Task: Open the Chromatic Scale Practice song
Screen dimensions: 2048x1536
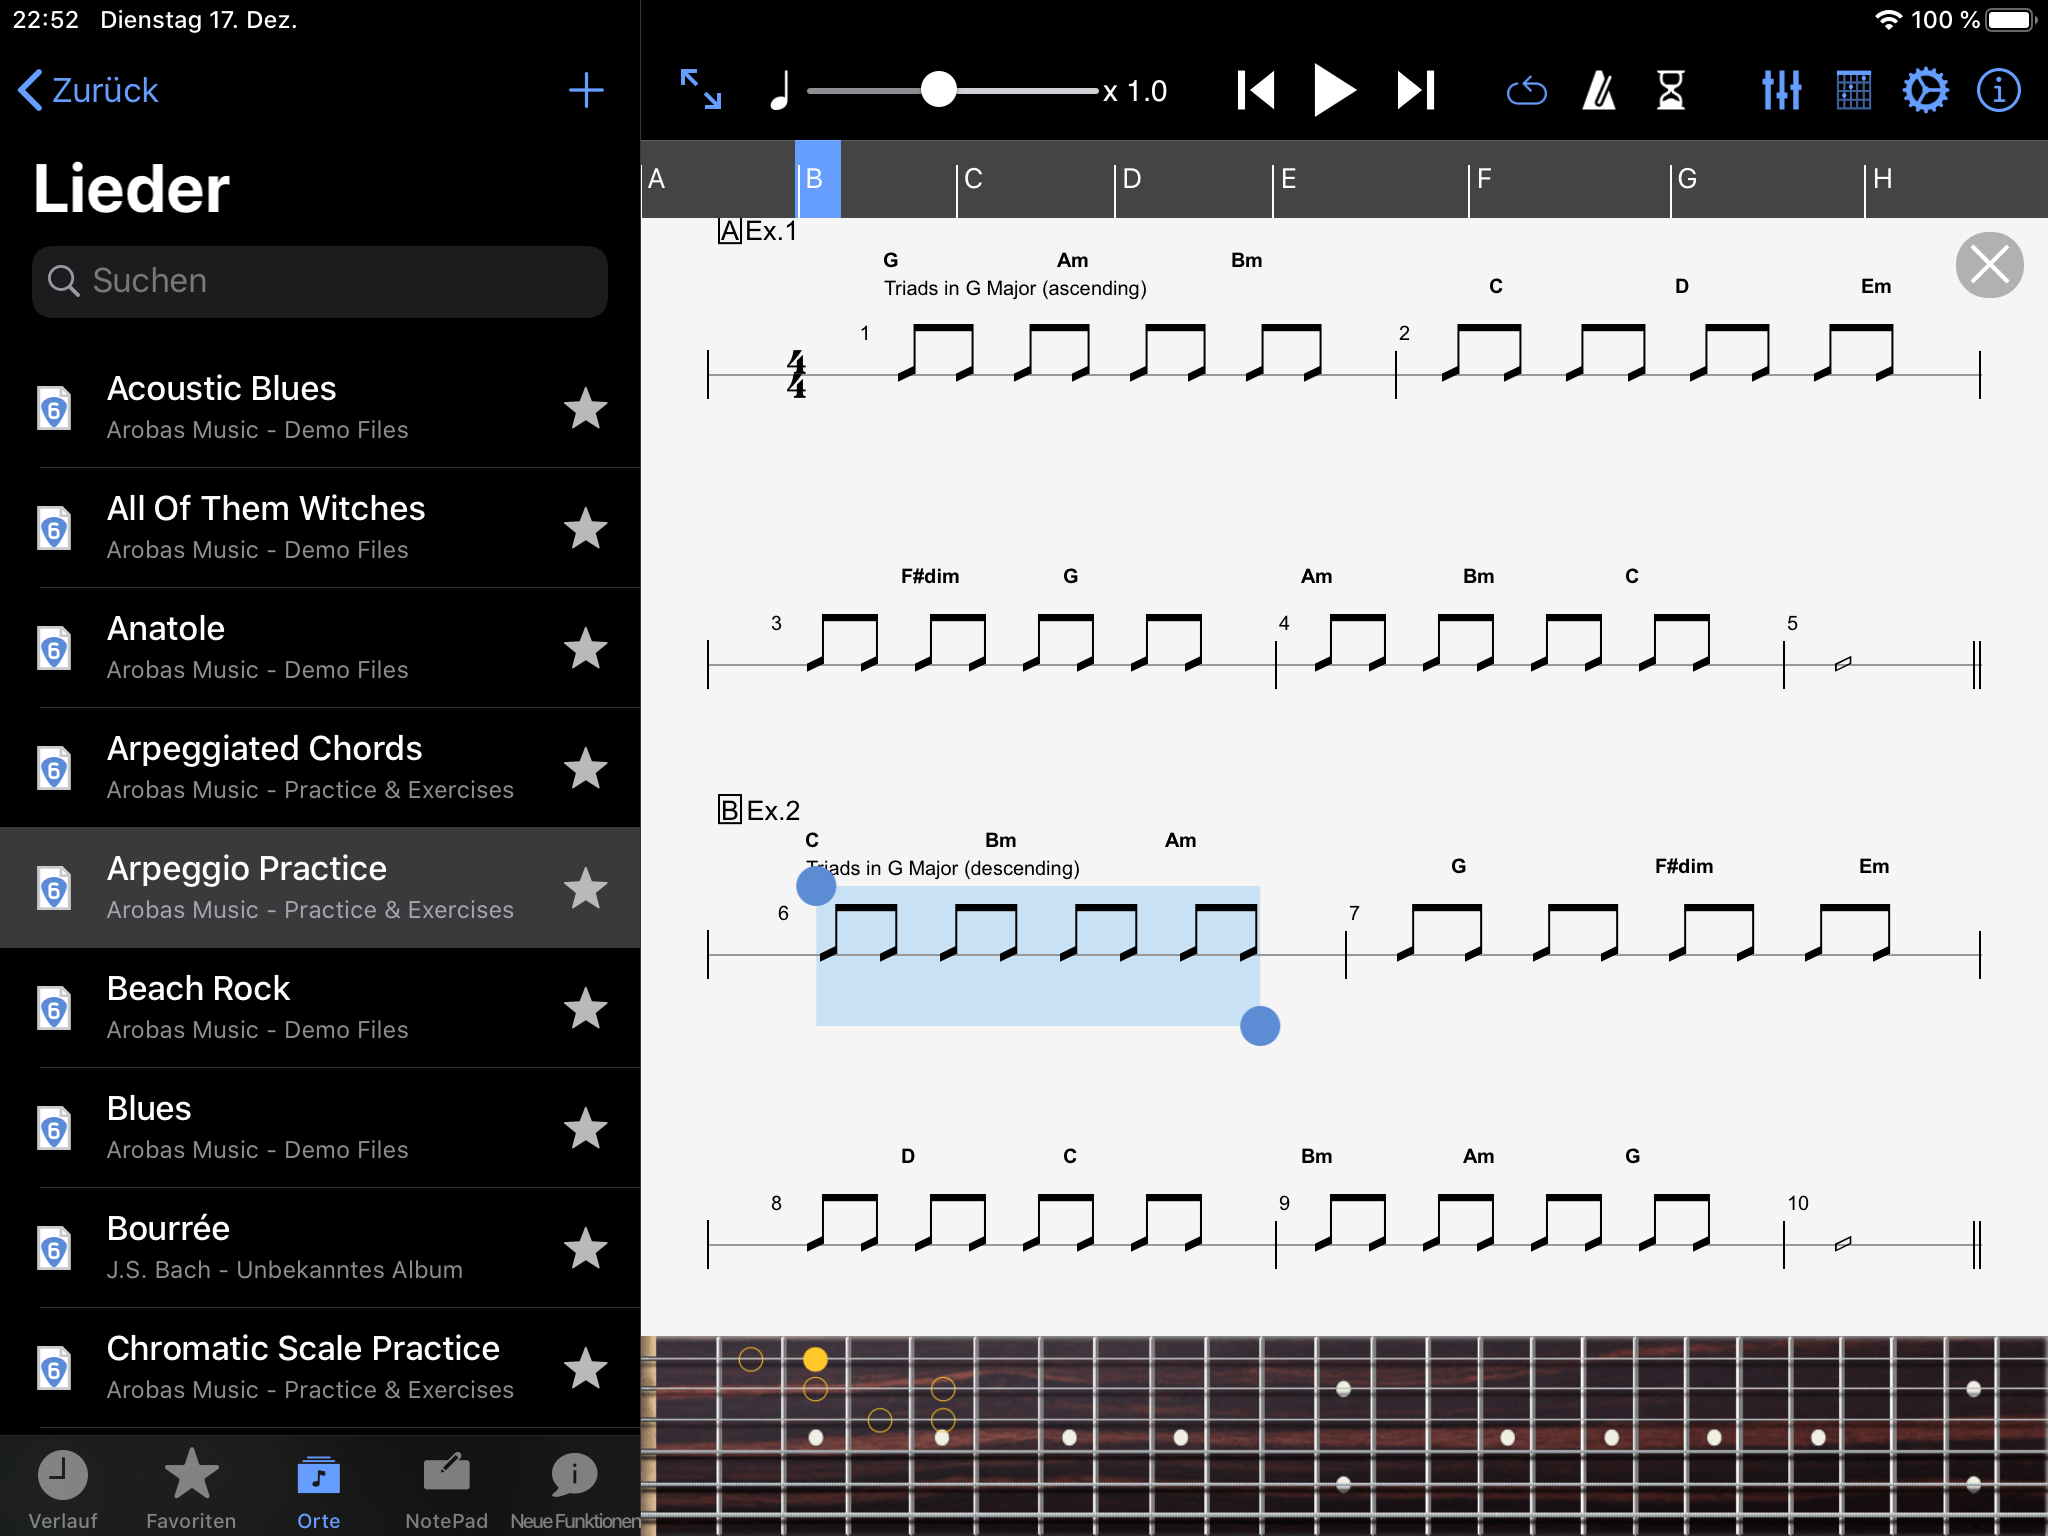Action: (303, 1366)
